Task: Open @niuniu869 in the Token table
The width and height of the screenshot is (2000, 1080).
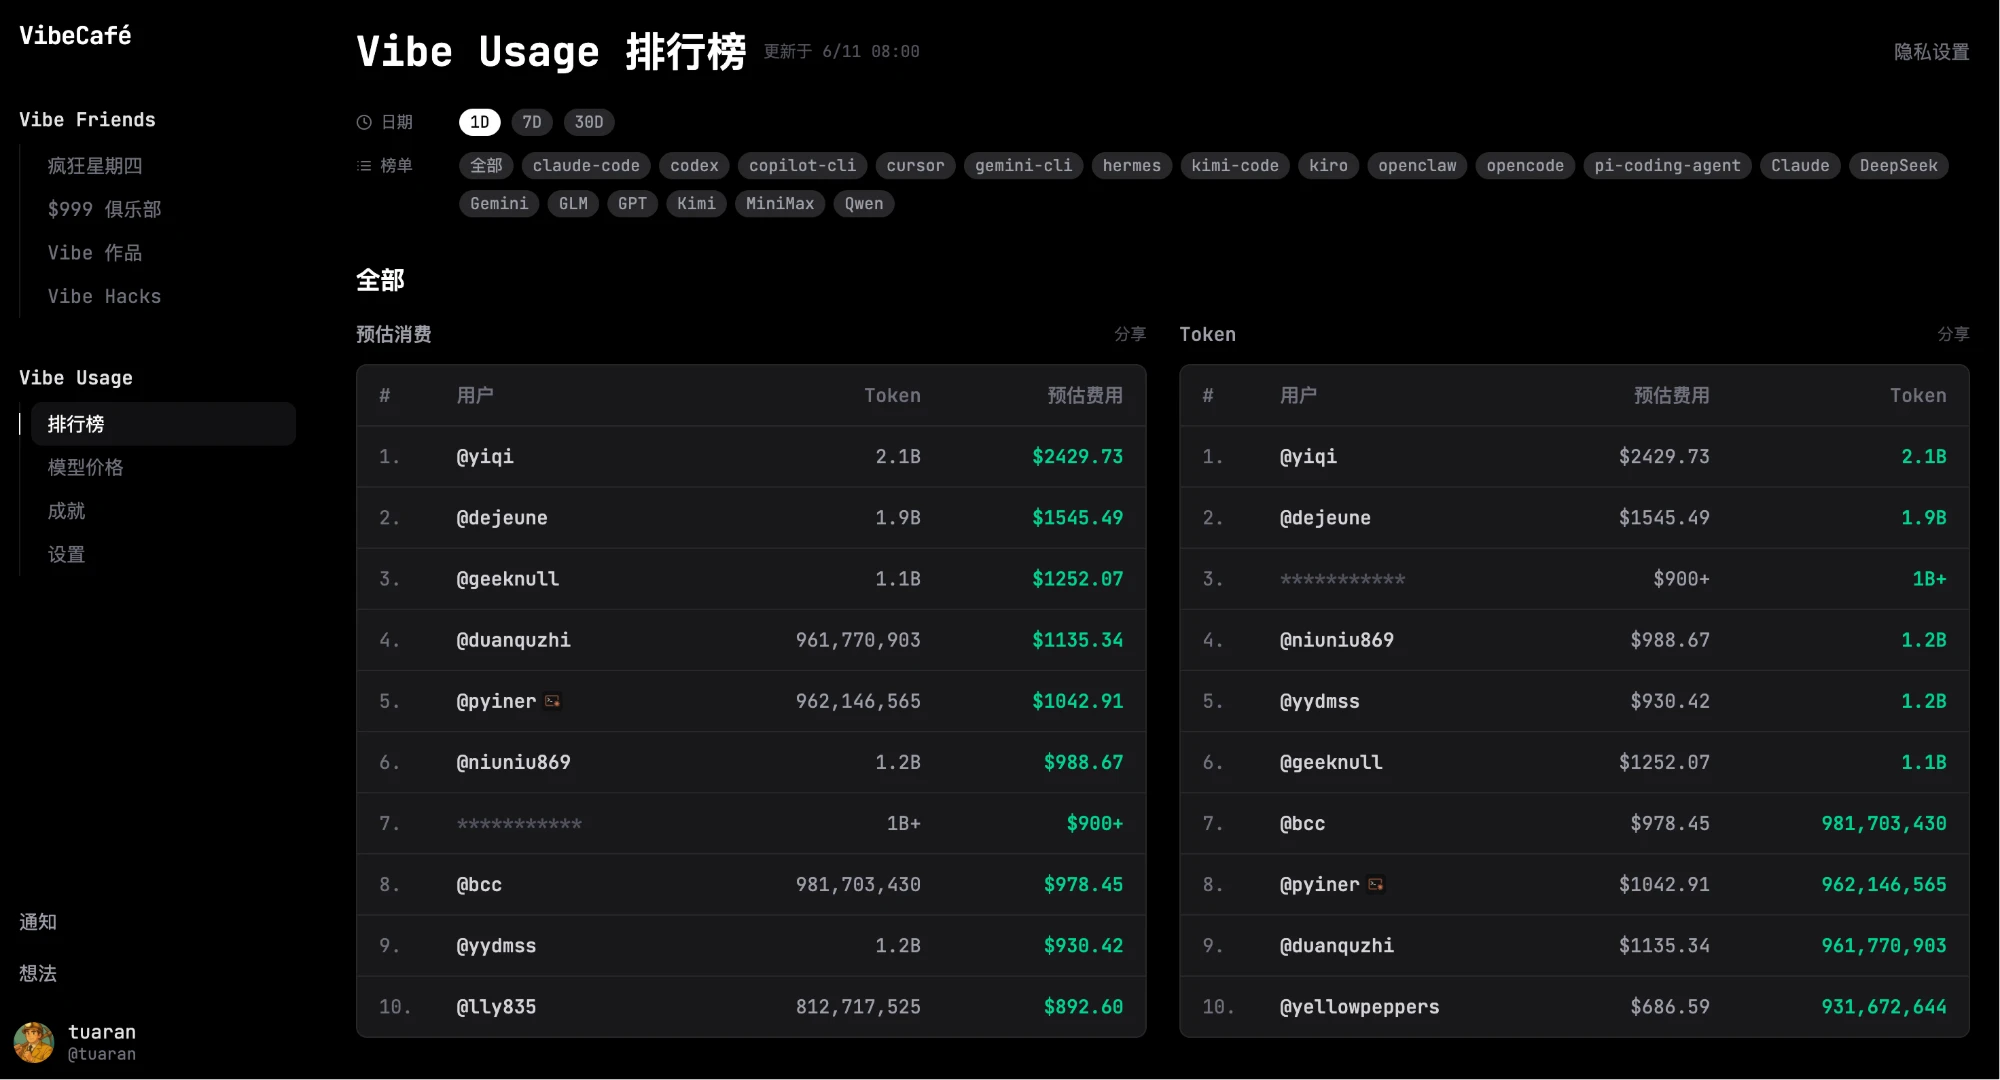Action: [1337, 640]
